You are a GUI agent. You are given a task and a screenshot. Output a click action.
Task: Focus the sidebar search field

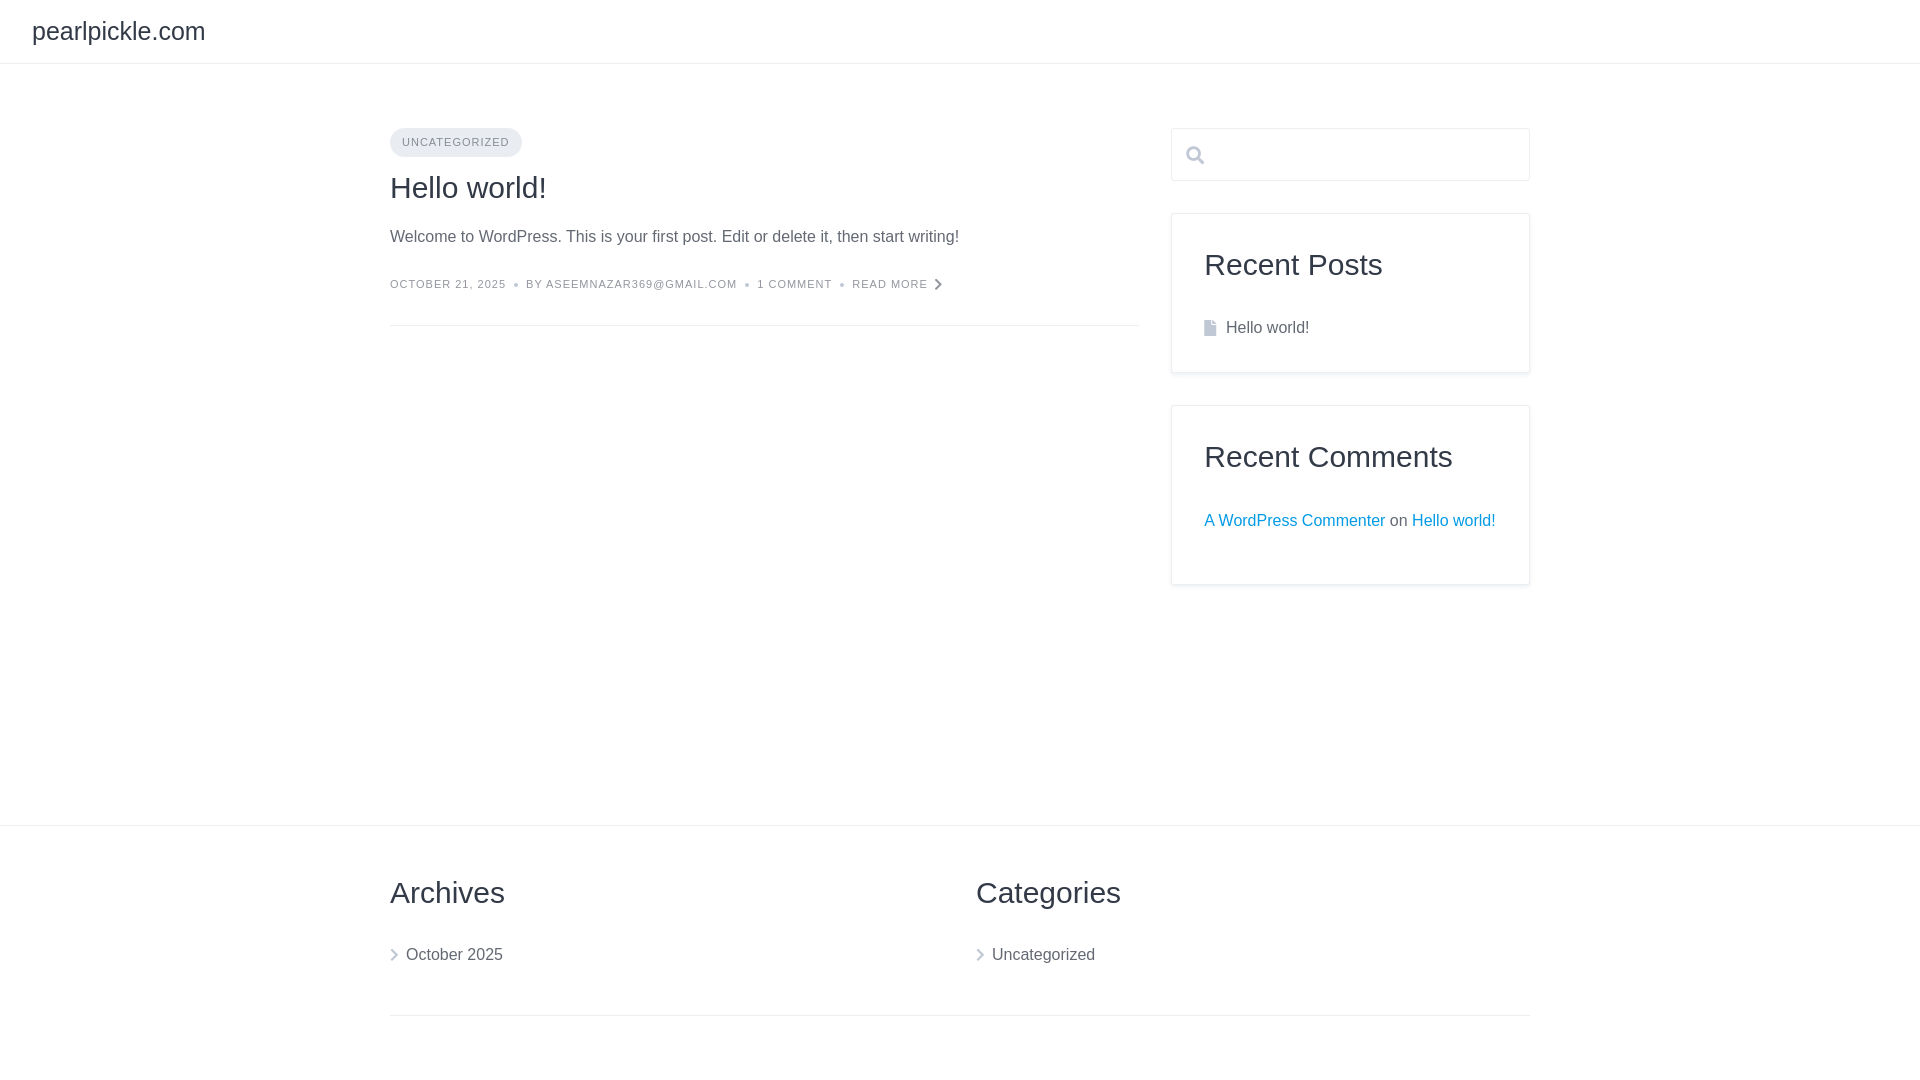point(1365,155)
